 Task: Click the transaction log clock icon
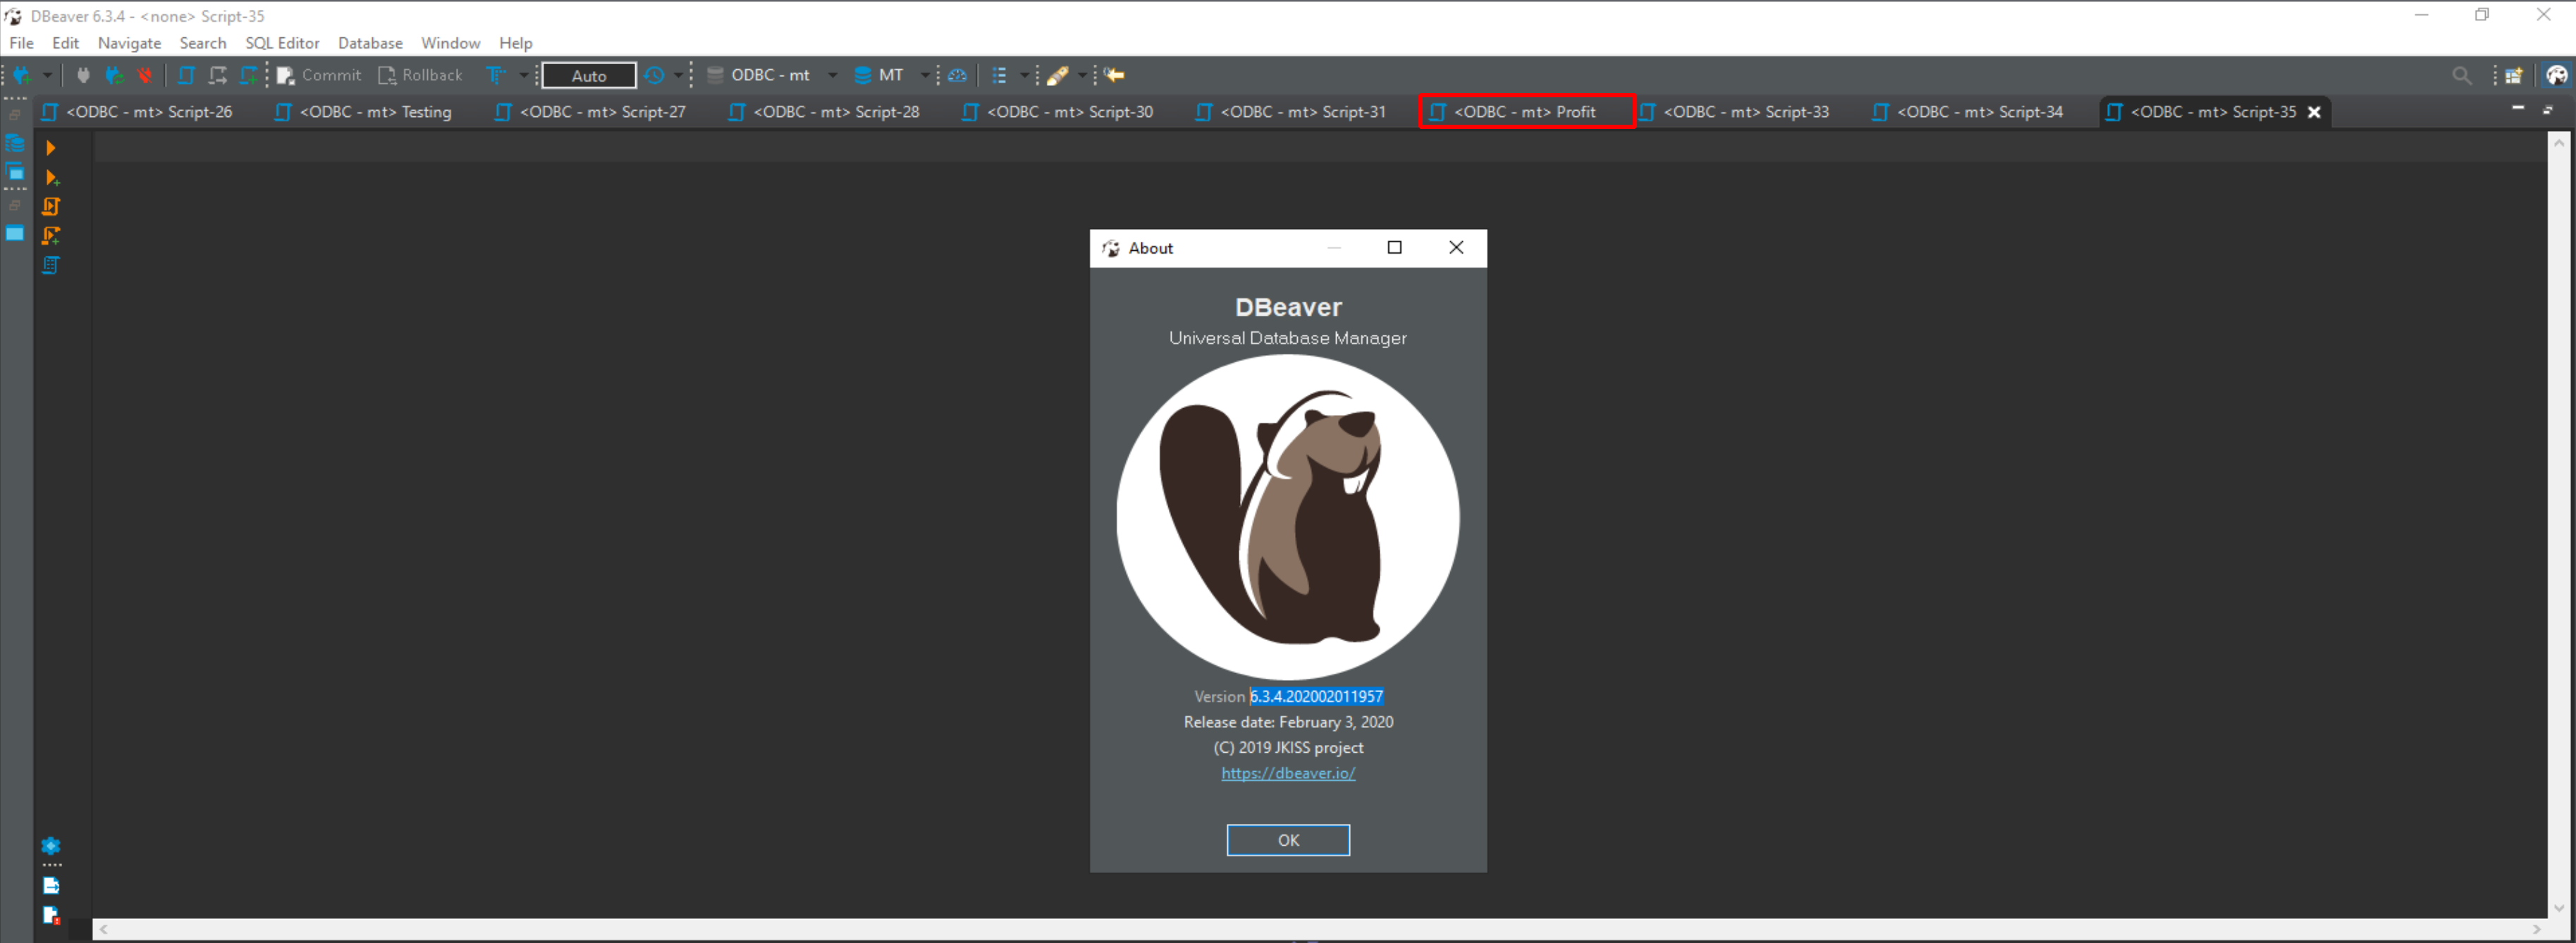(x=655, y=75)
